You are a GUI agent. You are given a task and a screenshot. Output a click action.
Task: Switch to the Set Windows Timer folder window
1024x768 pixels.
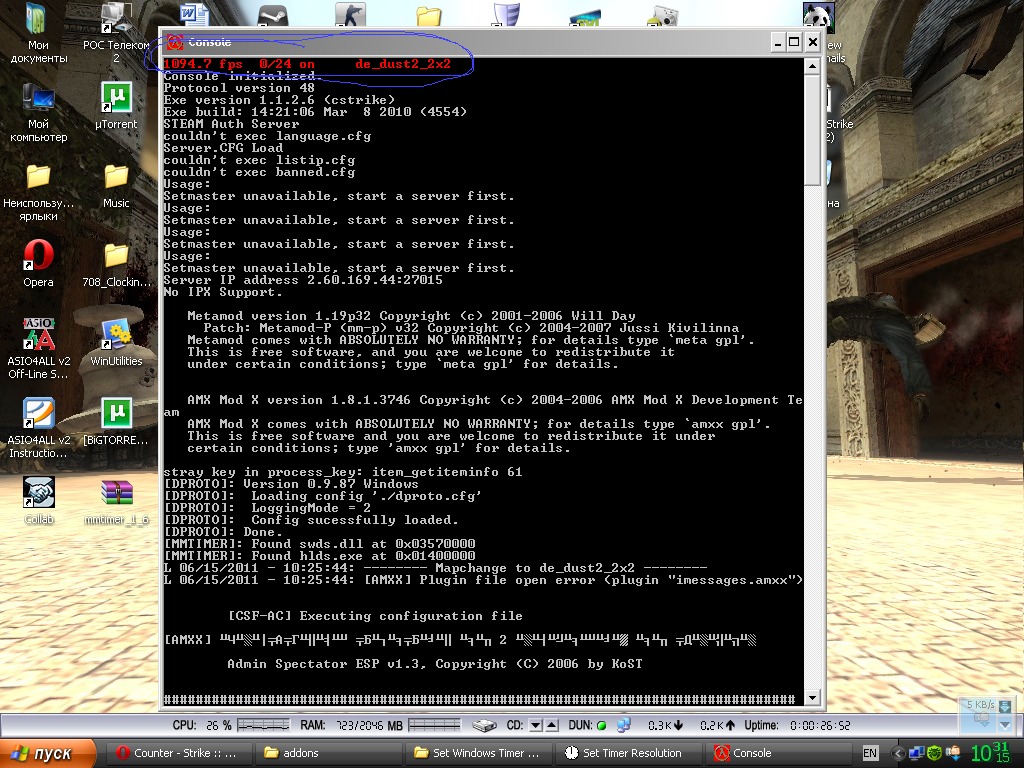(477, 753)
